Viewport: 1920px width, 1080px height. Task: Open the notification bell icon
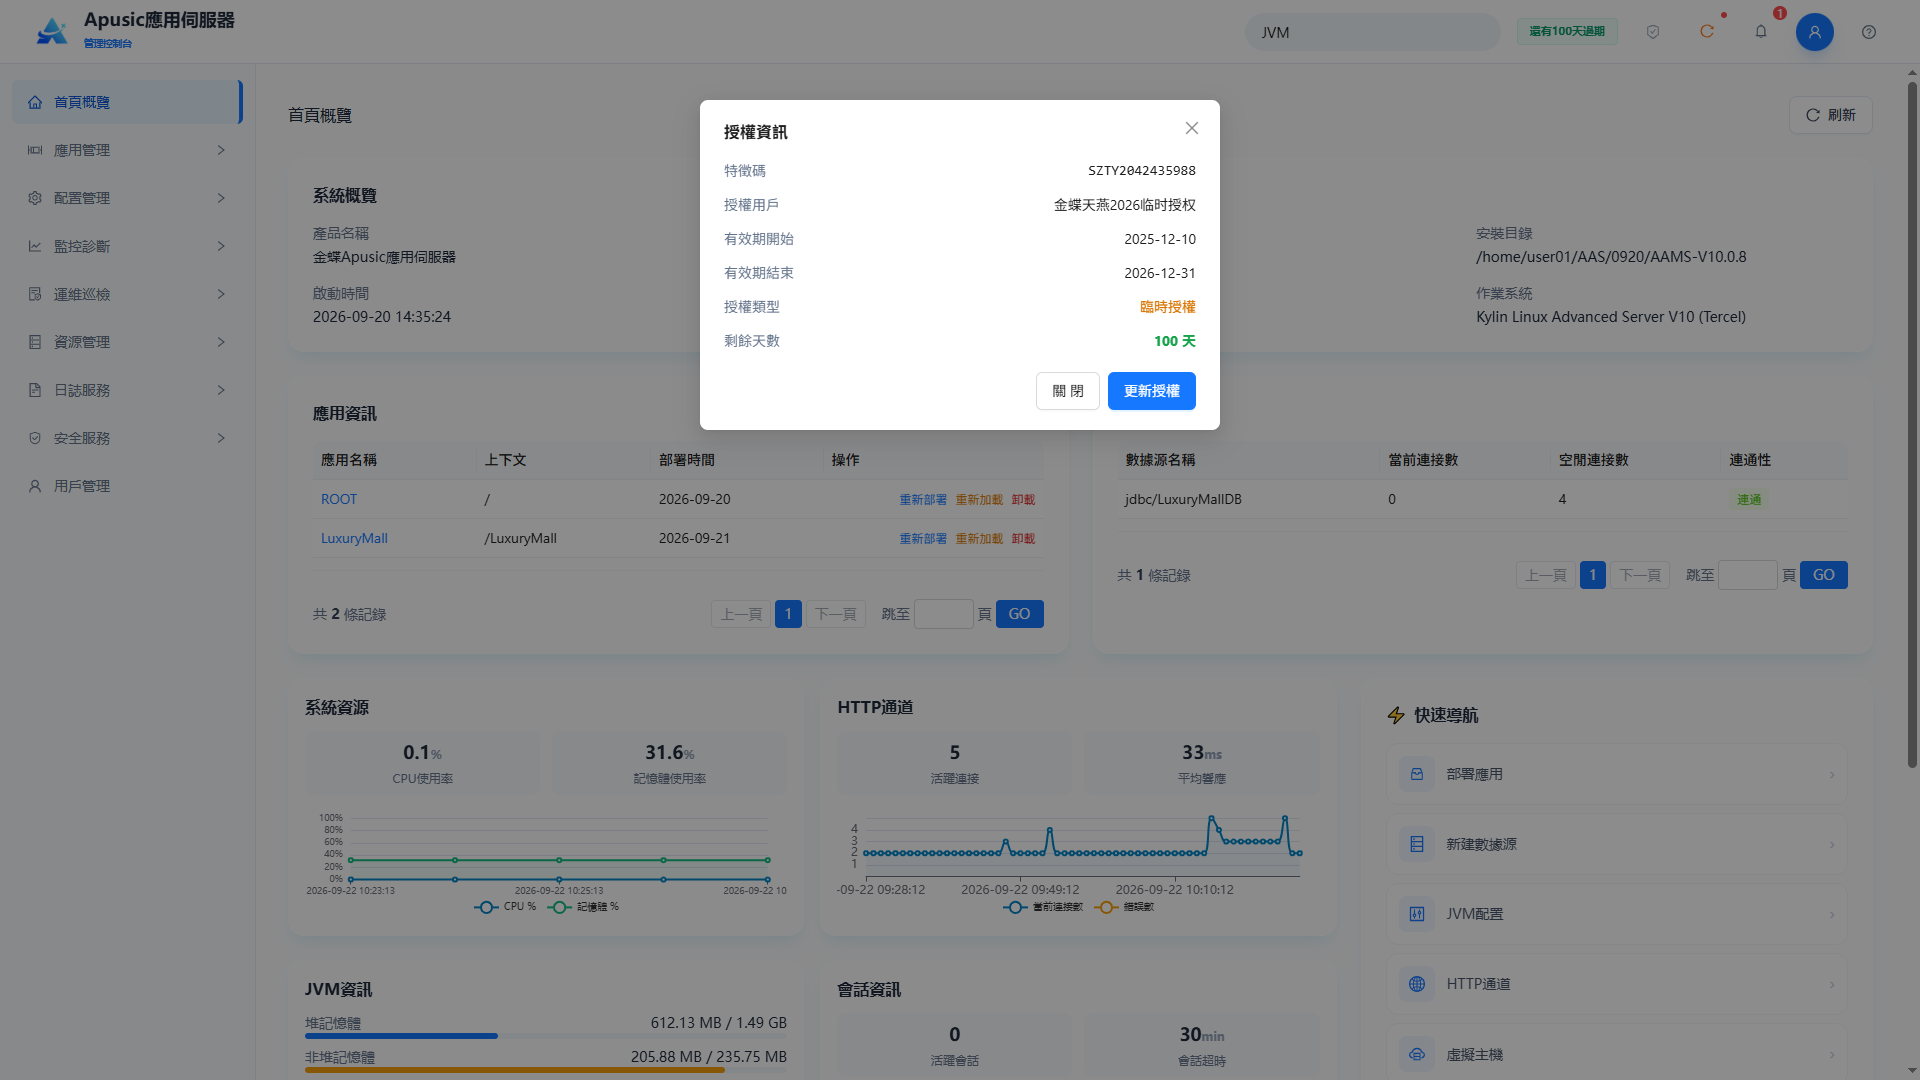click(x=1761, y=32)
